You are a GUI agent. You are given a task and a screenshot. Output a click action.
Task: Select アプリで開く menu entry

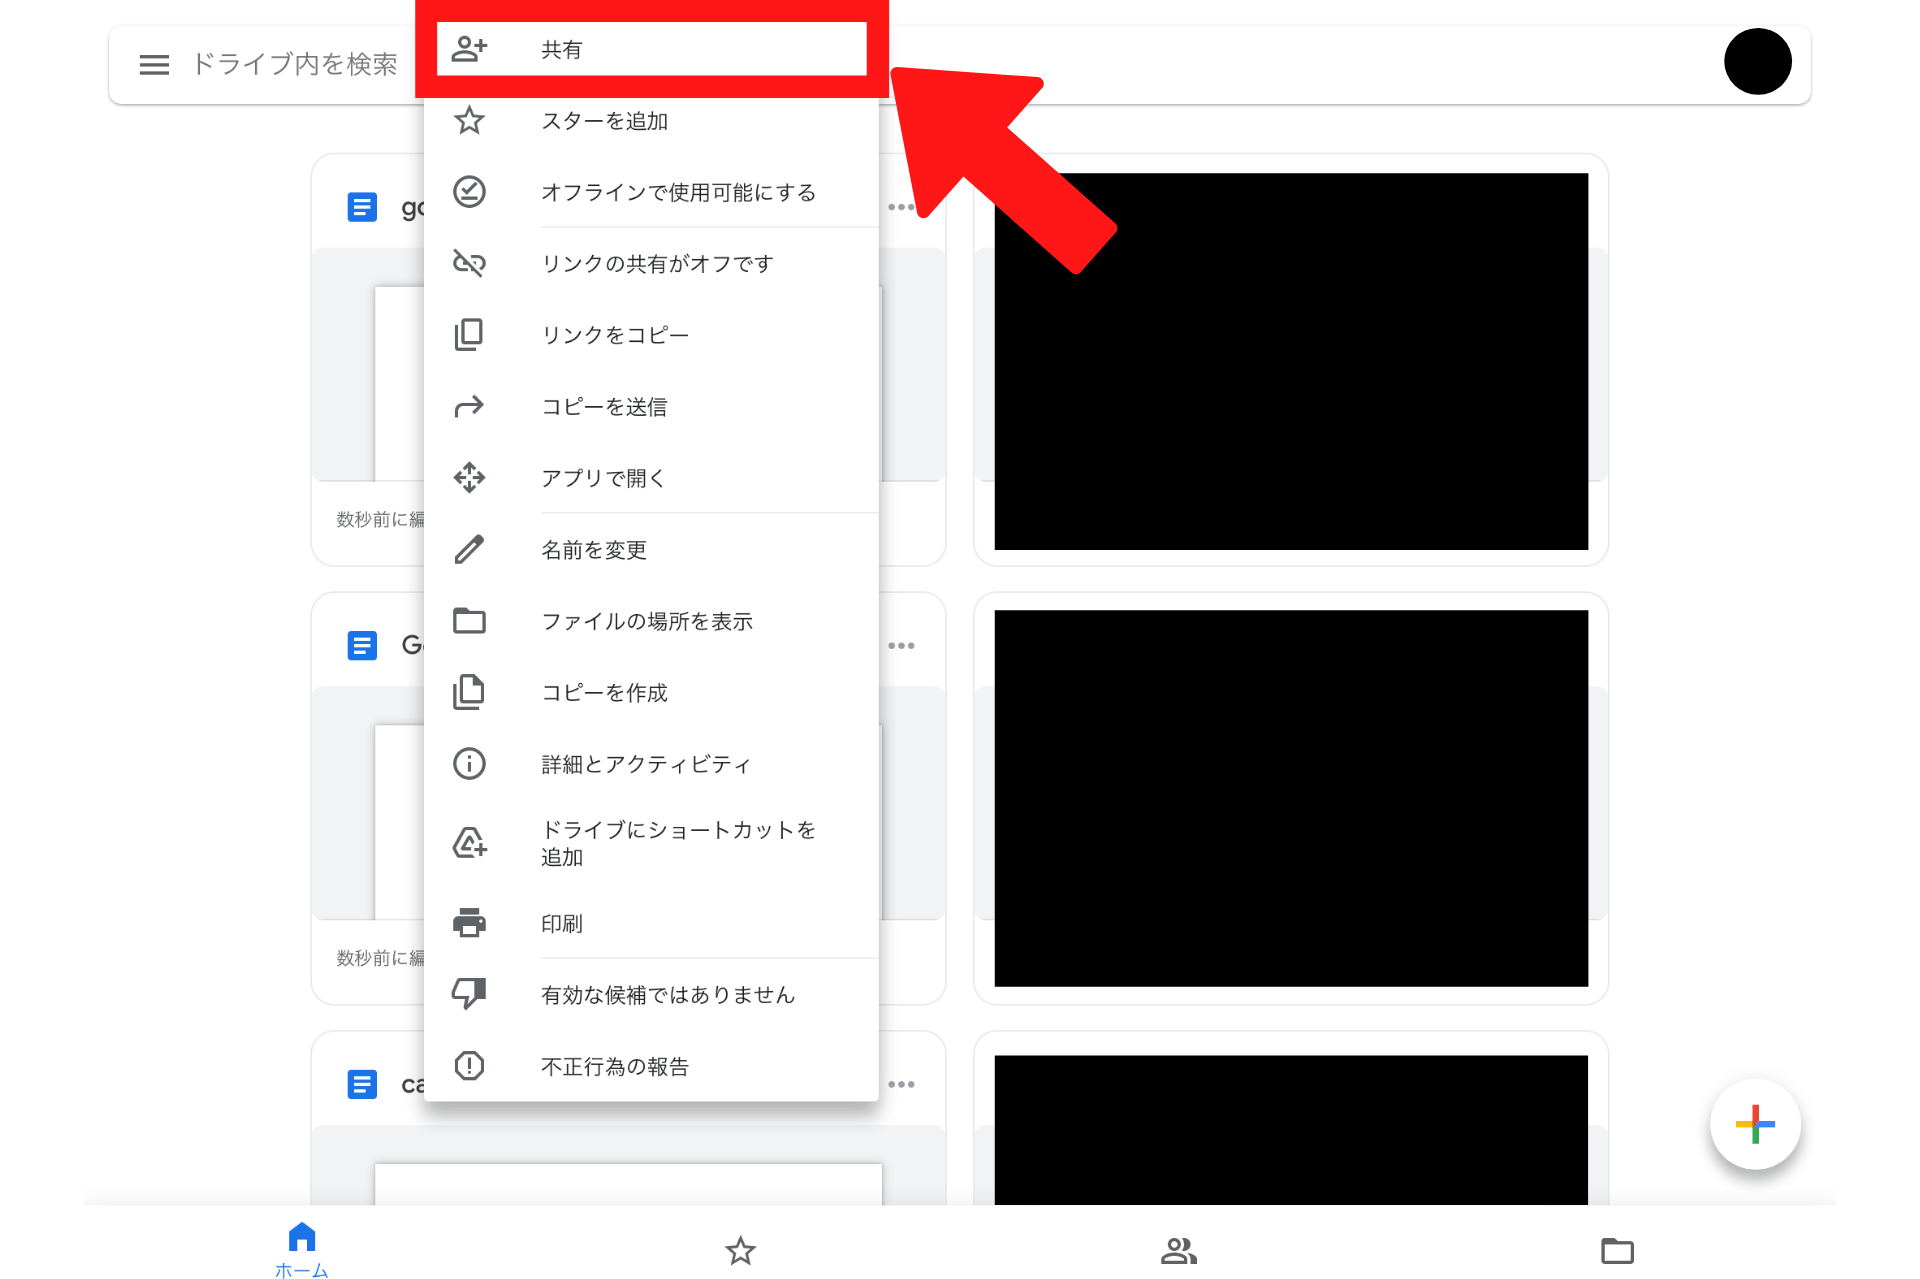tap(651, 478)
